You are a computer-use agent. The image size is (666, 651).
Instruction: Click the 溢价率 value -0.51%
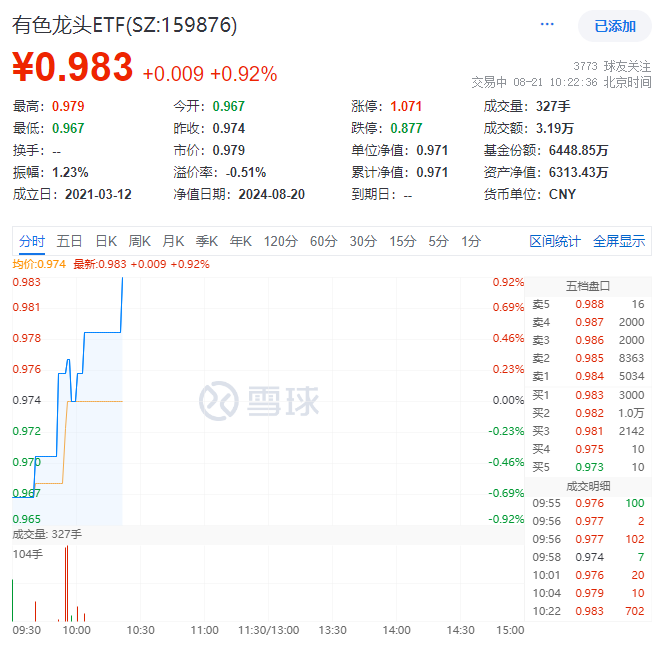pos(246,172)
